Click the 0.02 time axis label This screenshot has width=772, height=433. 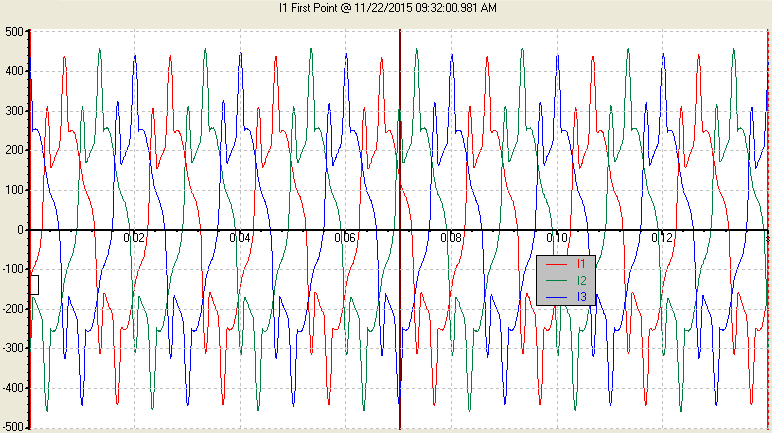point(134,238)
